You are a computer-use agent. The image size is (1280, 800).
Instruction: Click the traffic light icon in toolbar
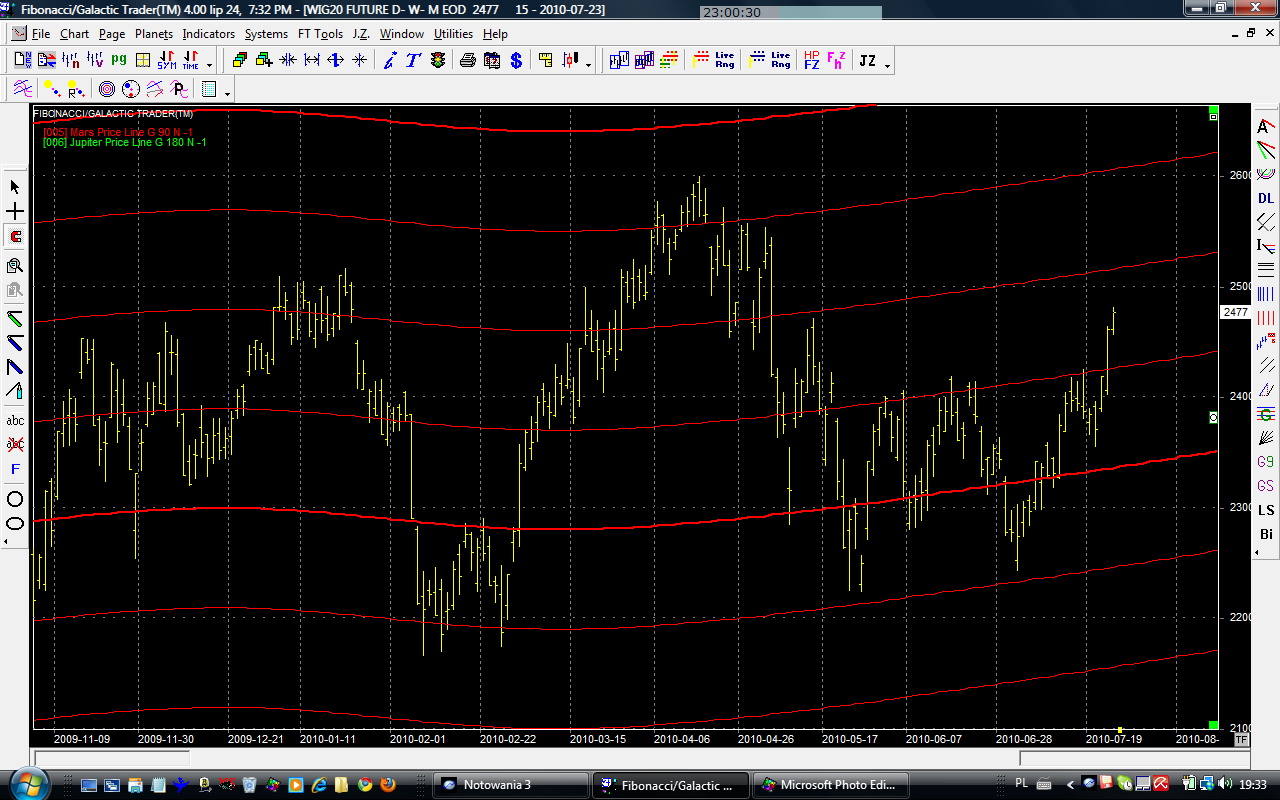(x=438, y=61)
